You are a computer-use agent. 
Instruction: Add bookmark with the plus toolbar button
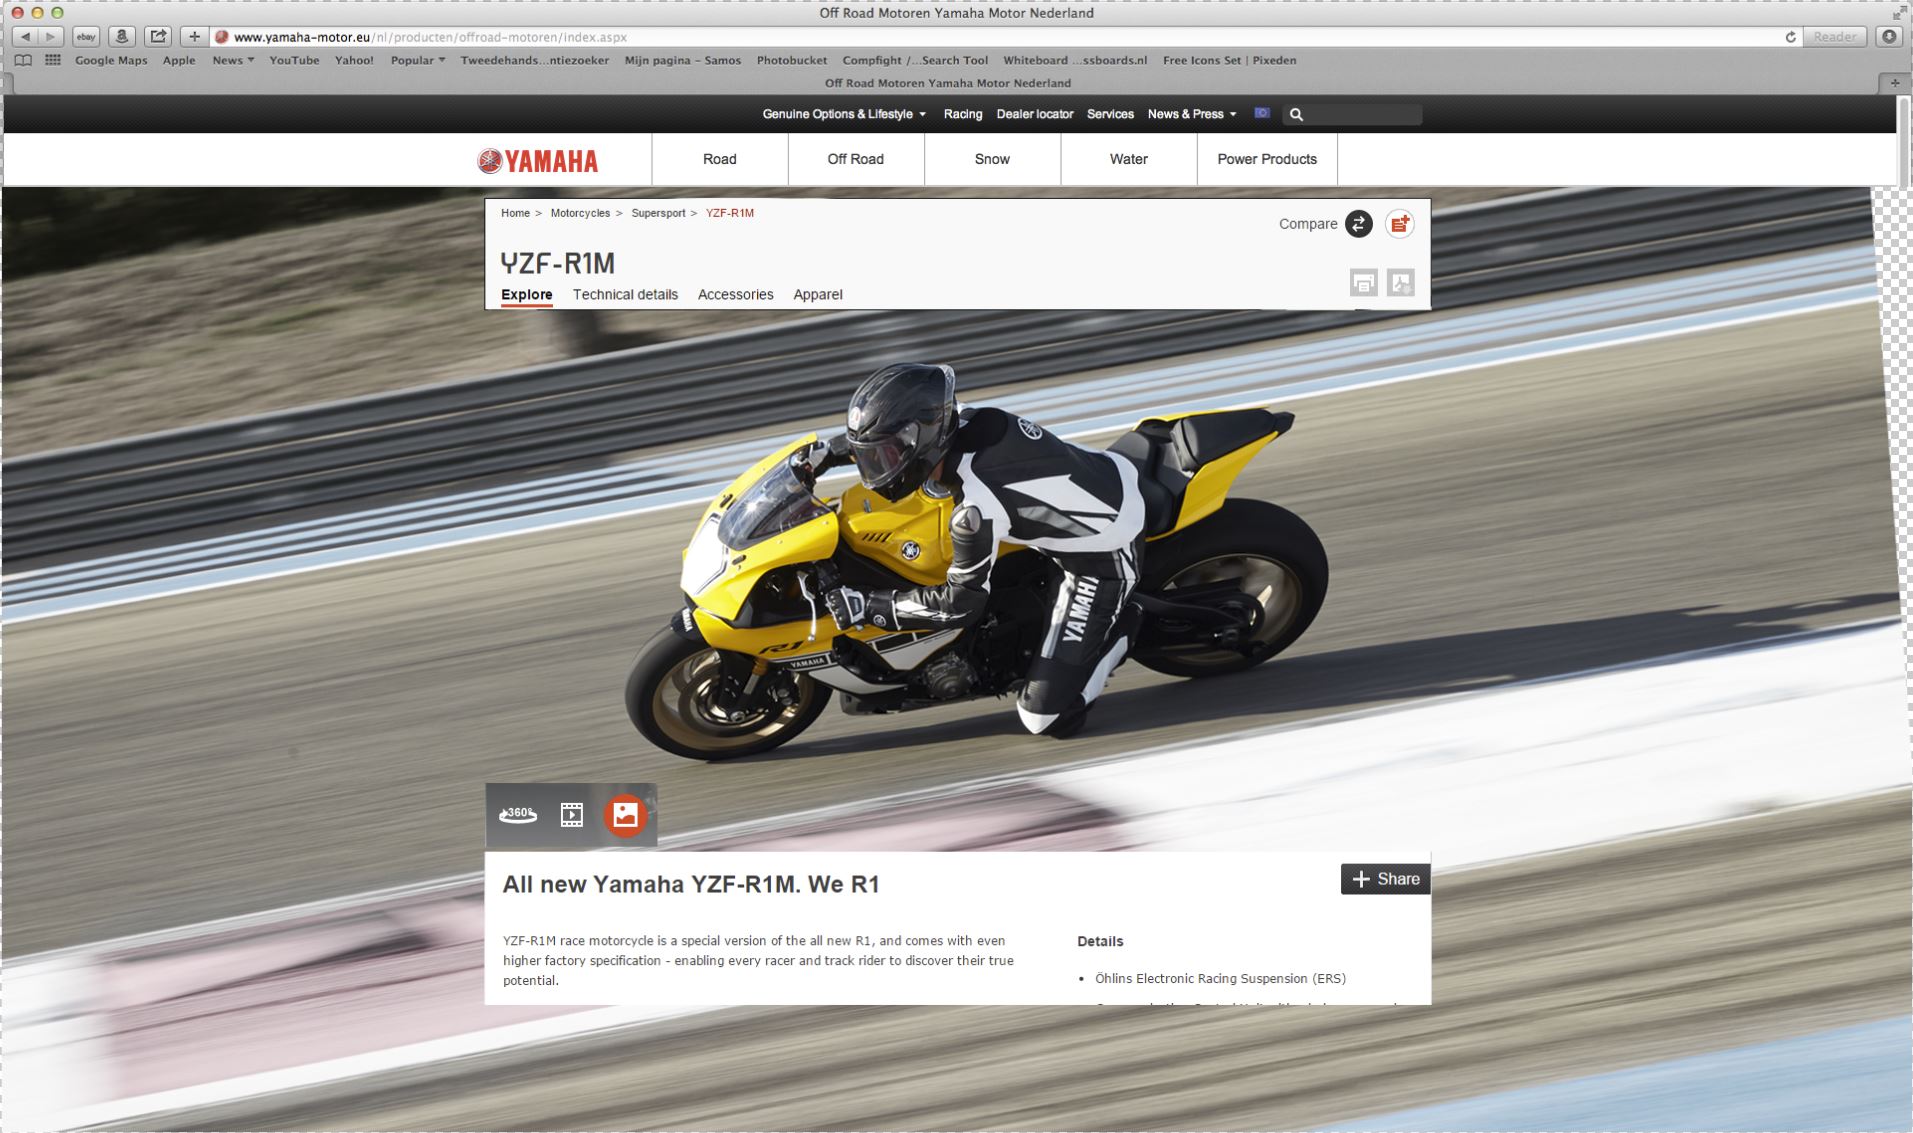(x=194, y=37)
